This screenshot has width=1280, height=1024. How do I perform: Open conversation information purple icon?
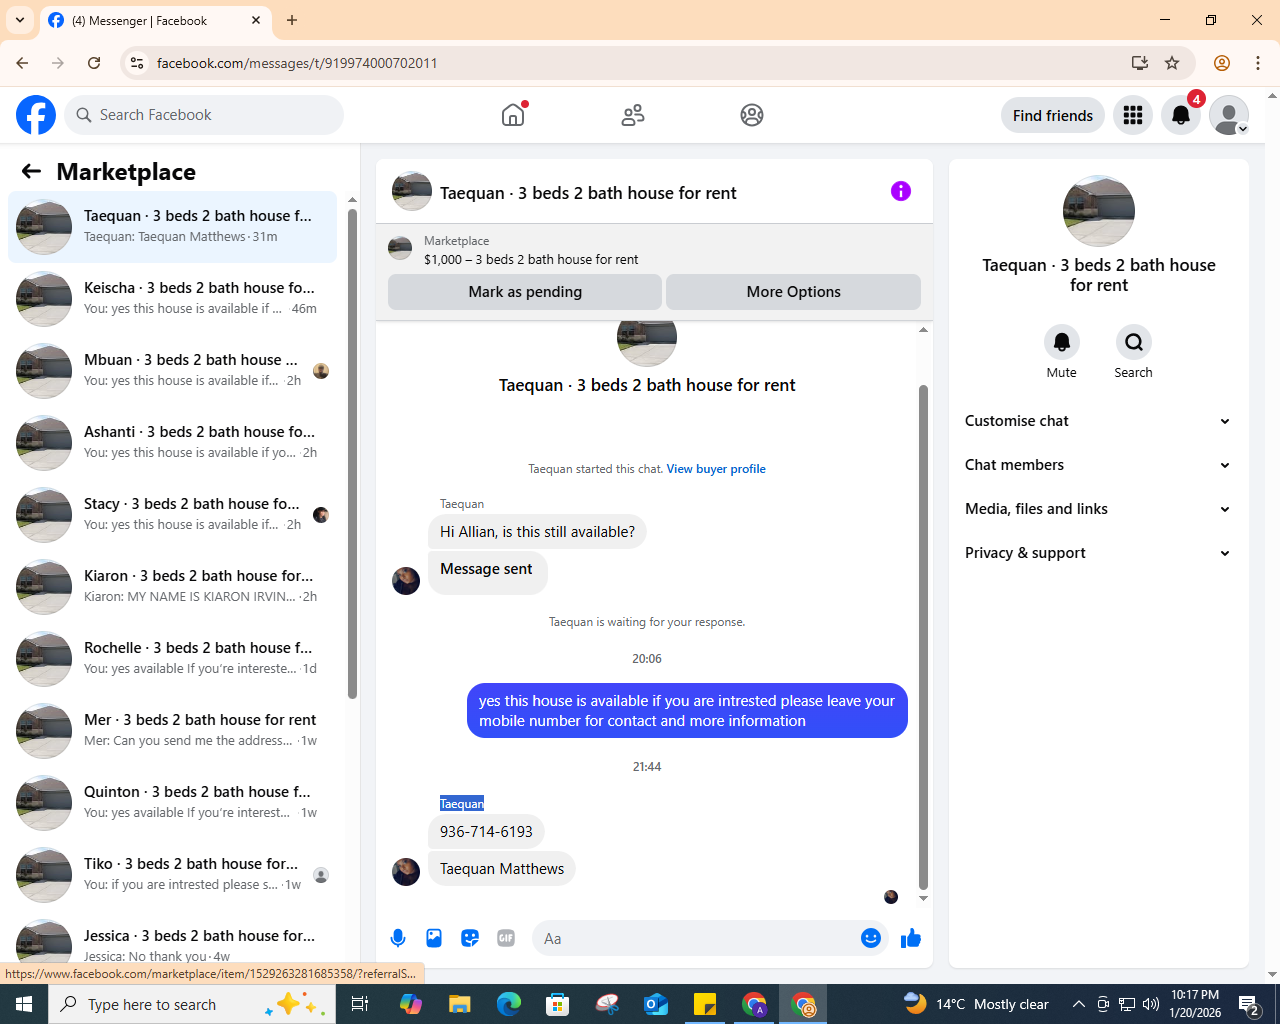coord(901,191)
